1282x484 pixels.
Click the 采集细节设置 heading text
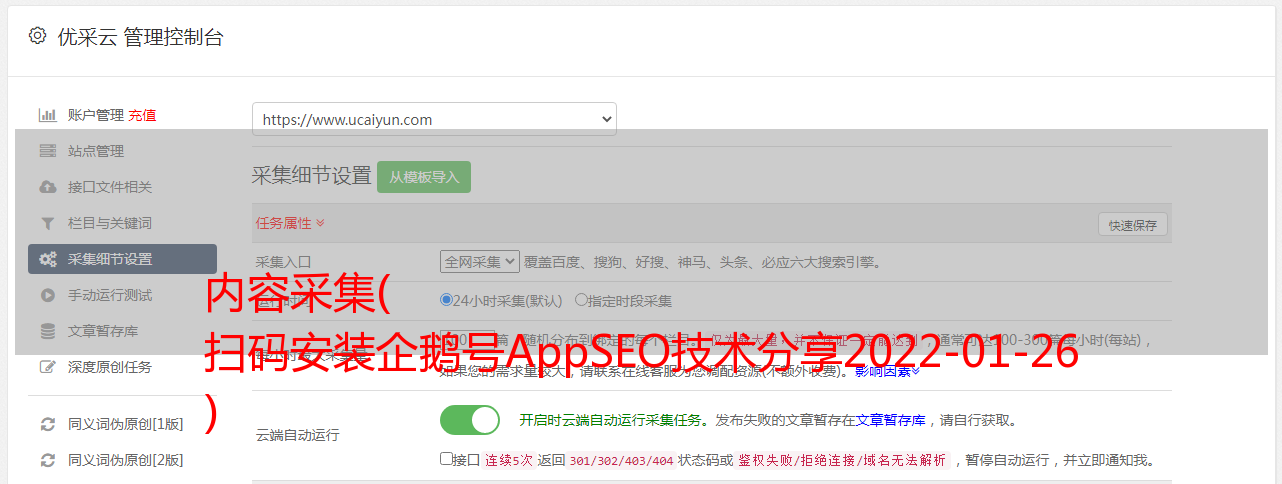[312, 176]
